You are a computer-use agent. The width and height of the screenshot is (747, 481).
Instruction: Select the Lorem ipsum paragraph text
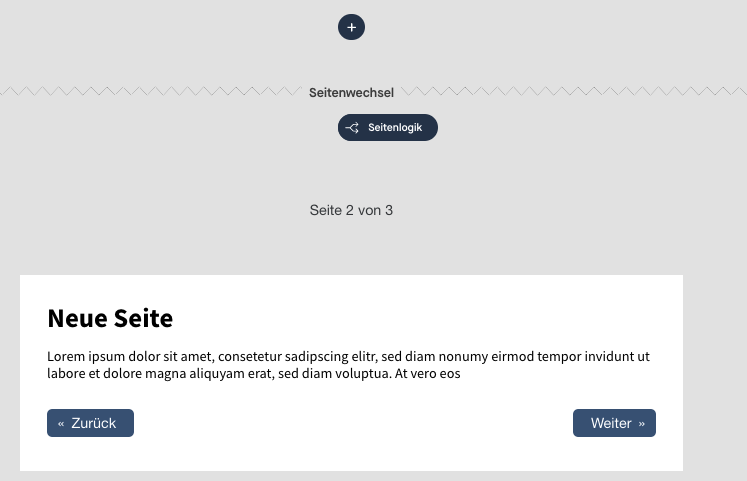[x=348, y=365]
